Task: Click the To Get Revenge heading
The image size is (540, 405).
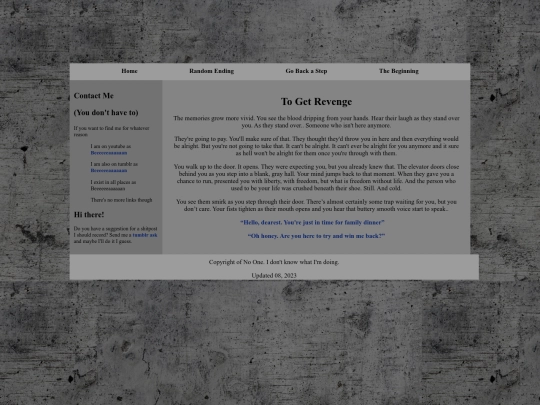Action: click(x=316, y=102)
